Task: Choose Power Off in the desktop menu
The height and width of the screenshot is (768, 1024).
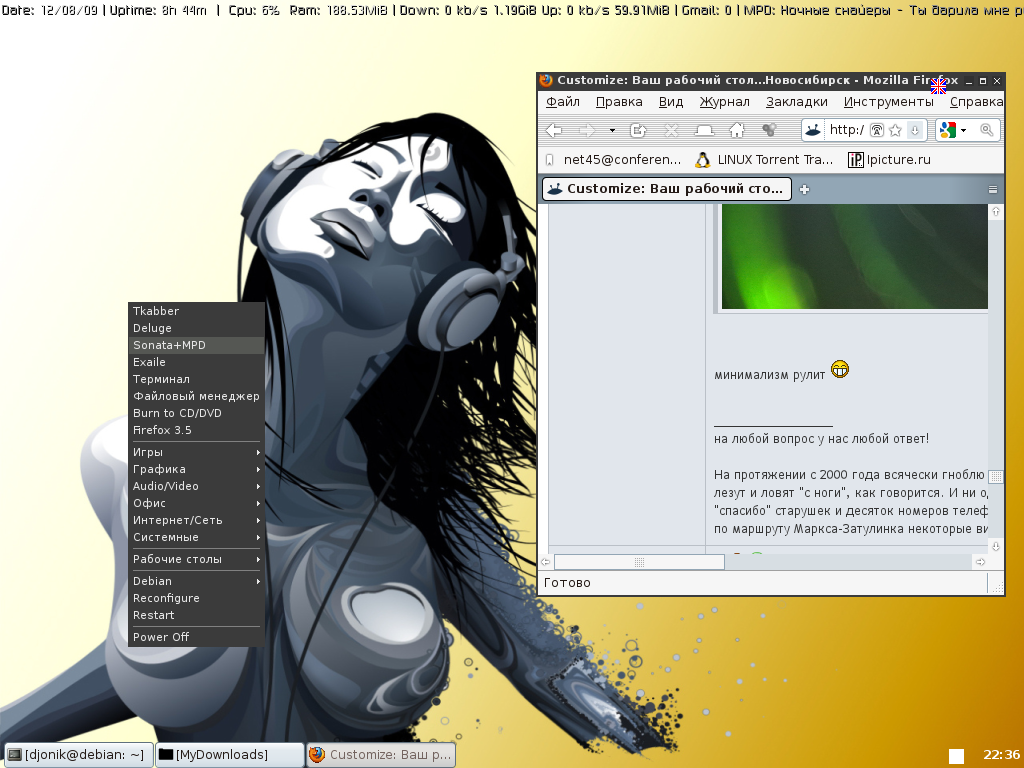Action: click(x=196, y=637)
